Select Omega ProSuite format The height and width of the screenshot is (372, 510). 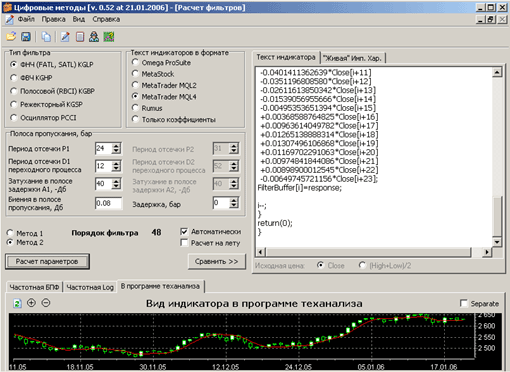coord(161,62)
